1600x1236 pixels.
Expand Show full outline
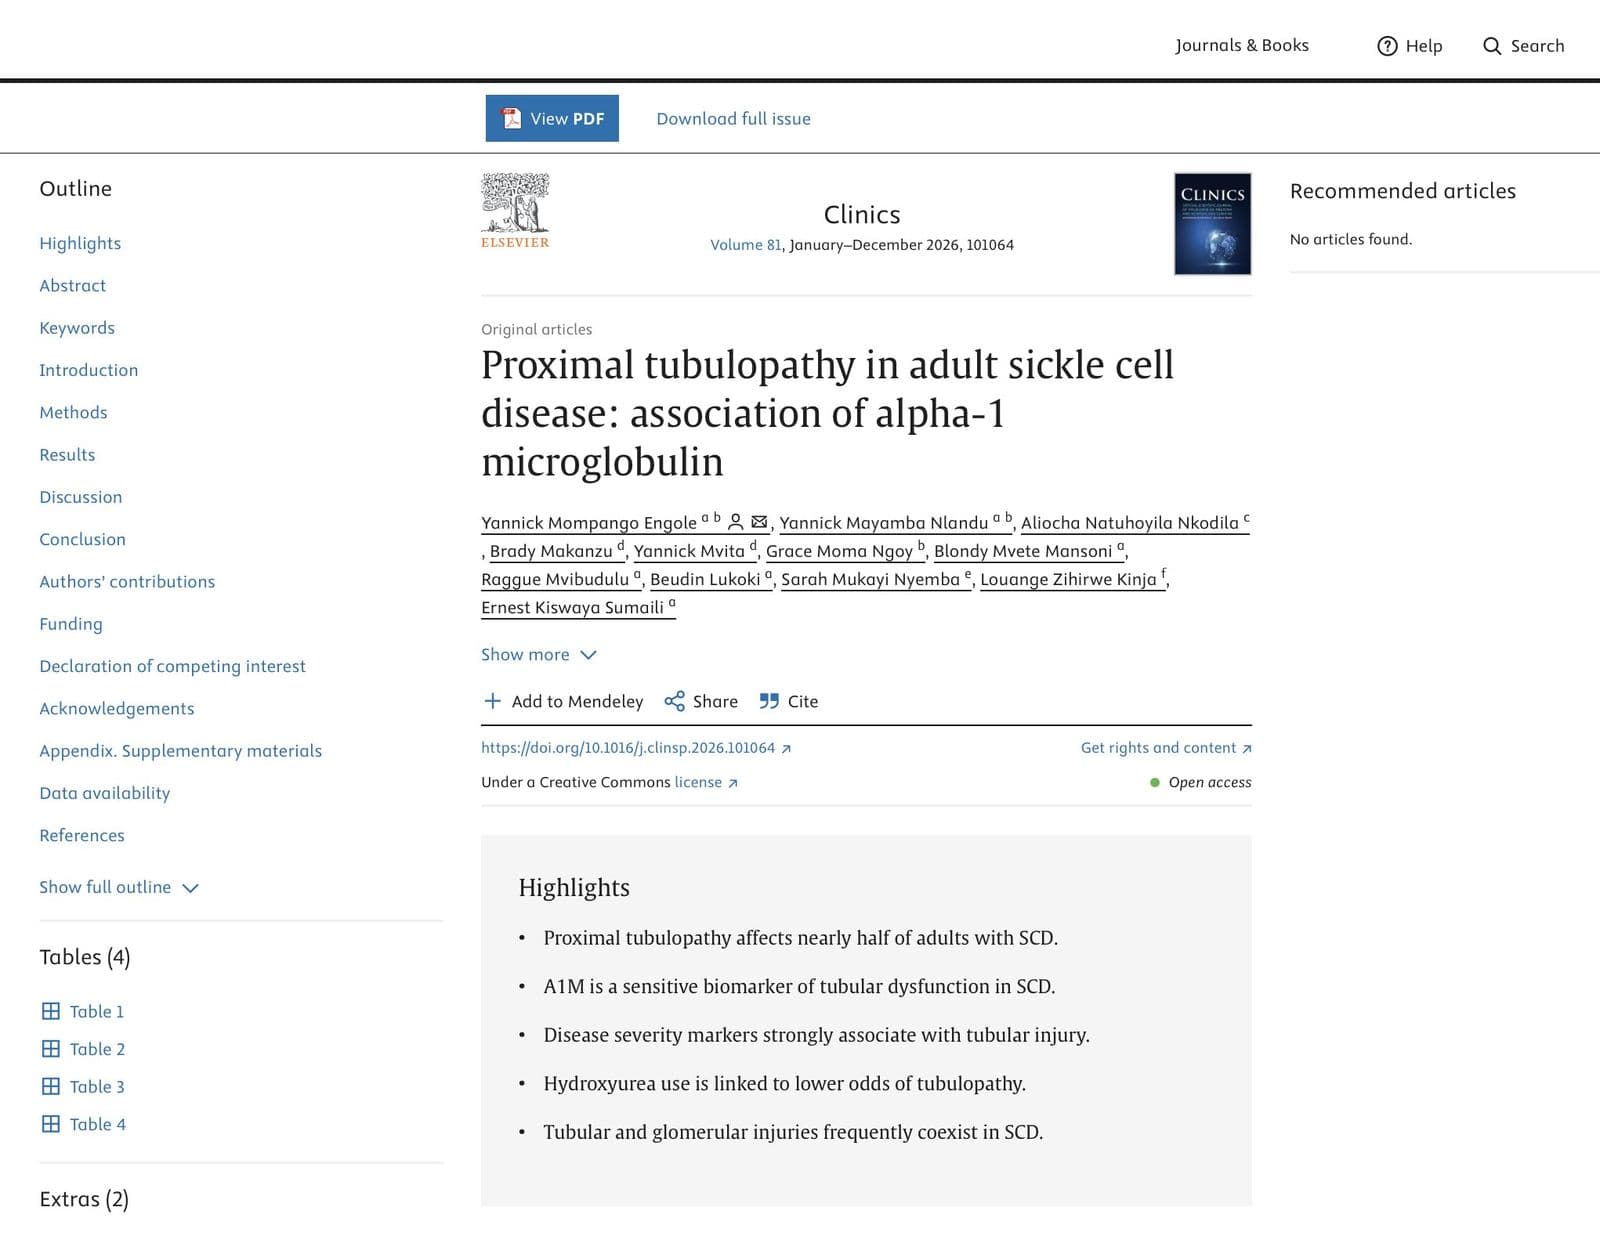pos(119,887)
